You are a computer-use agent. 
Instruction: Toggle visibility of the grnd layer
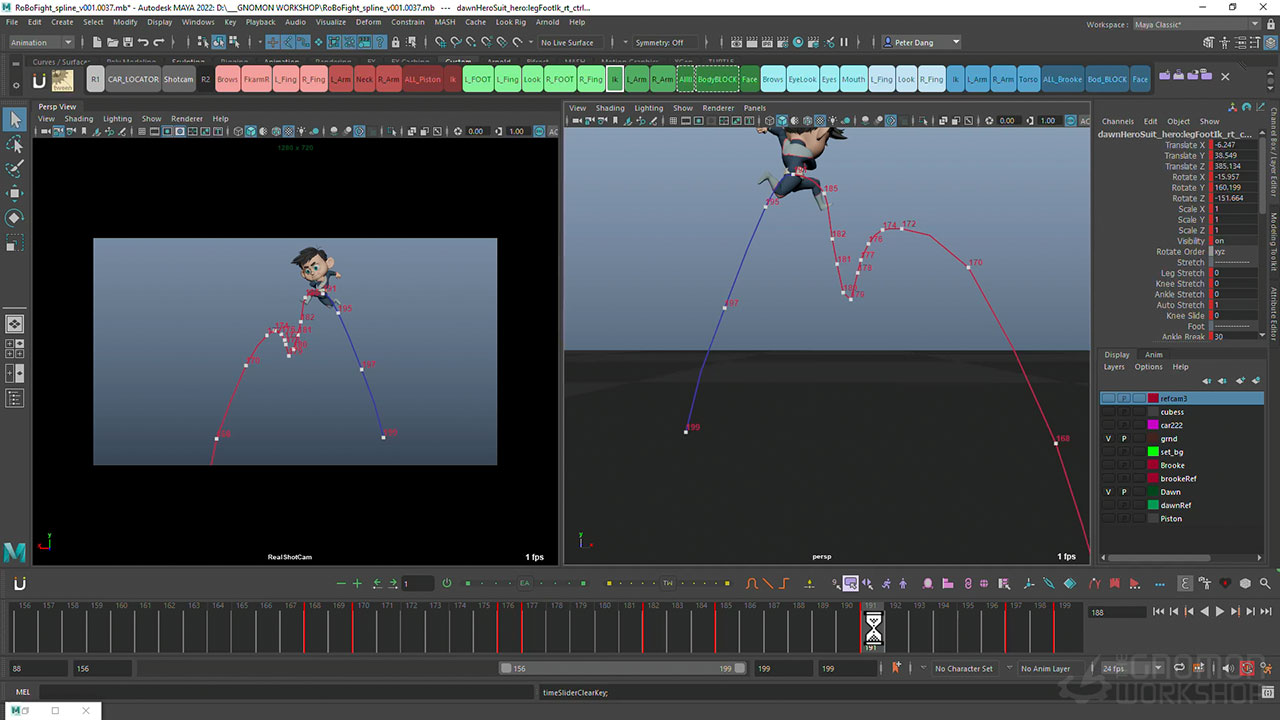(1108, 439)
